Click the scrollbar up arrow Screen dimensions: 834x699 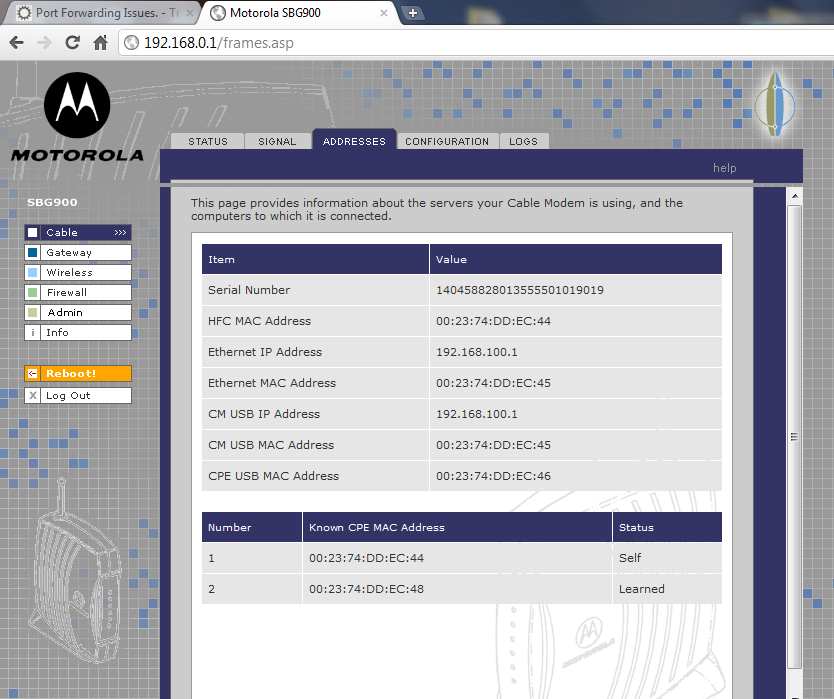[795, 196]
